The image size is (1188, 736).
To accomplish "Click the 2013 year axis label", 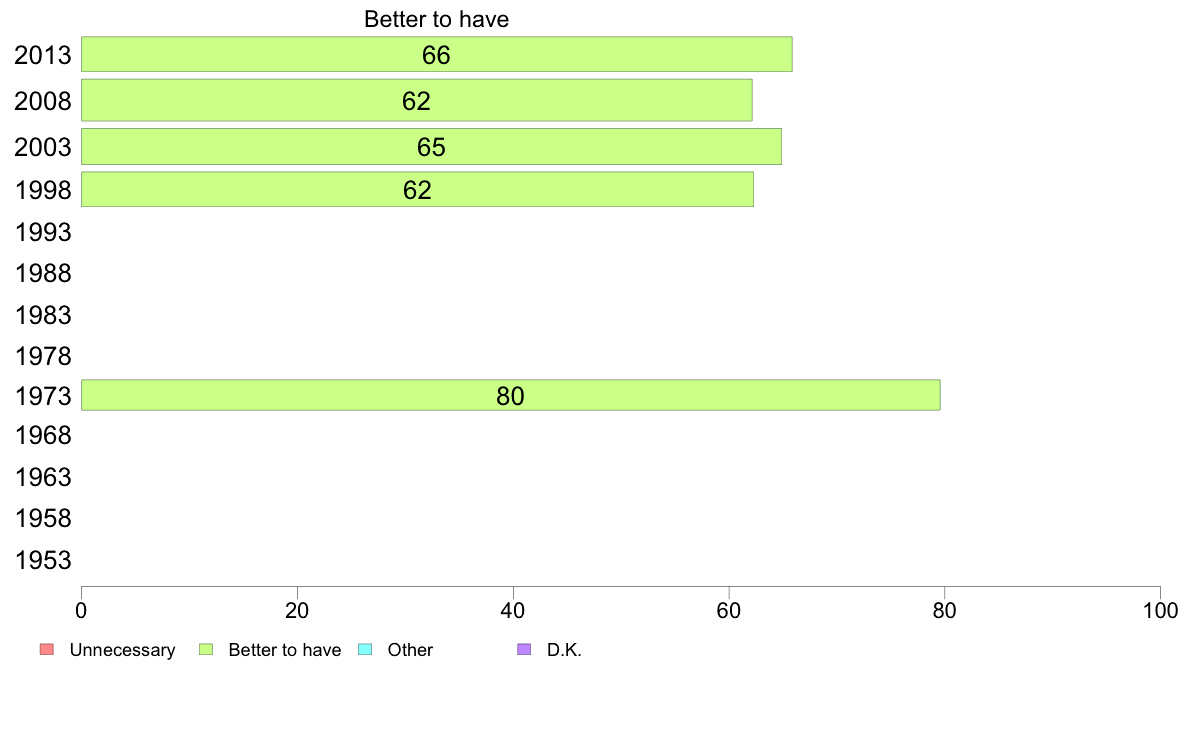I will pyautogui.click(x=43, y=55).
